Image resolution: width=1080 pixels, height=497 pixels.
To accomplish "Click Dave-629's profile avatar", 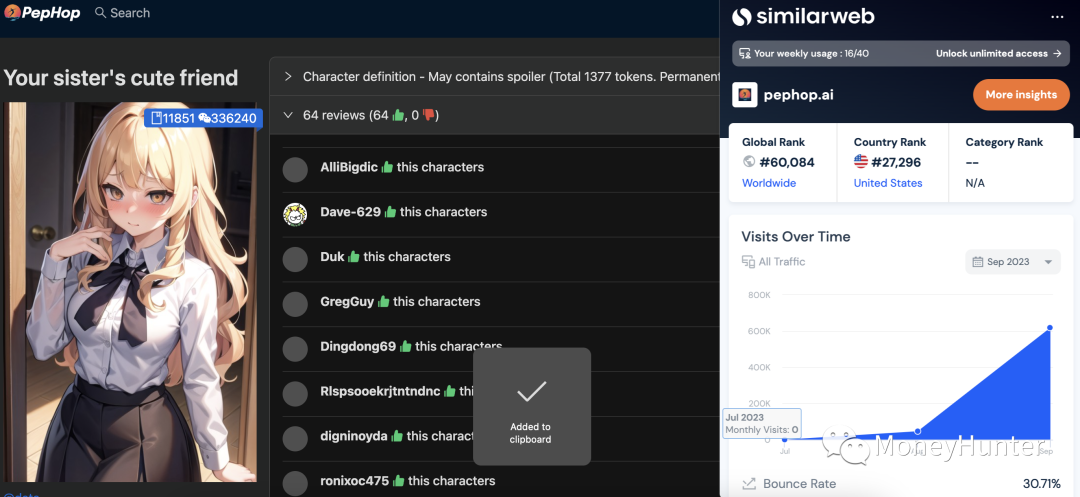I will tap(295, 214).
